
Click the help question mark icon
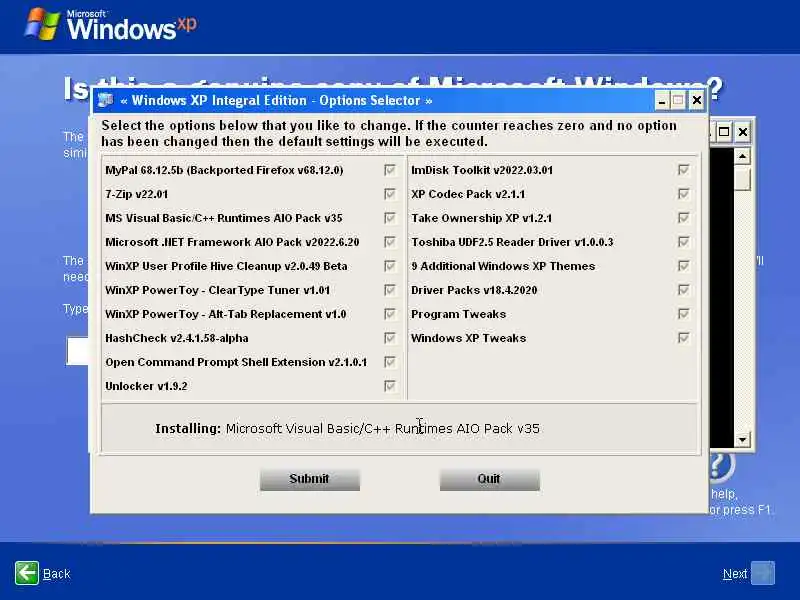tap(721, 465)
